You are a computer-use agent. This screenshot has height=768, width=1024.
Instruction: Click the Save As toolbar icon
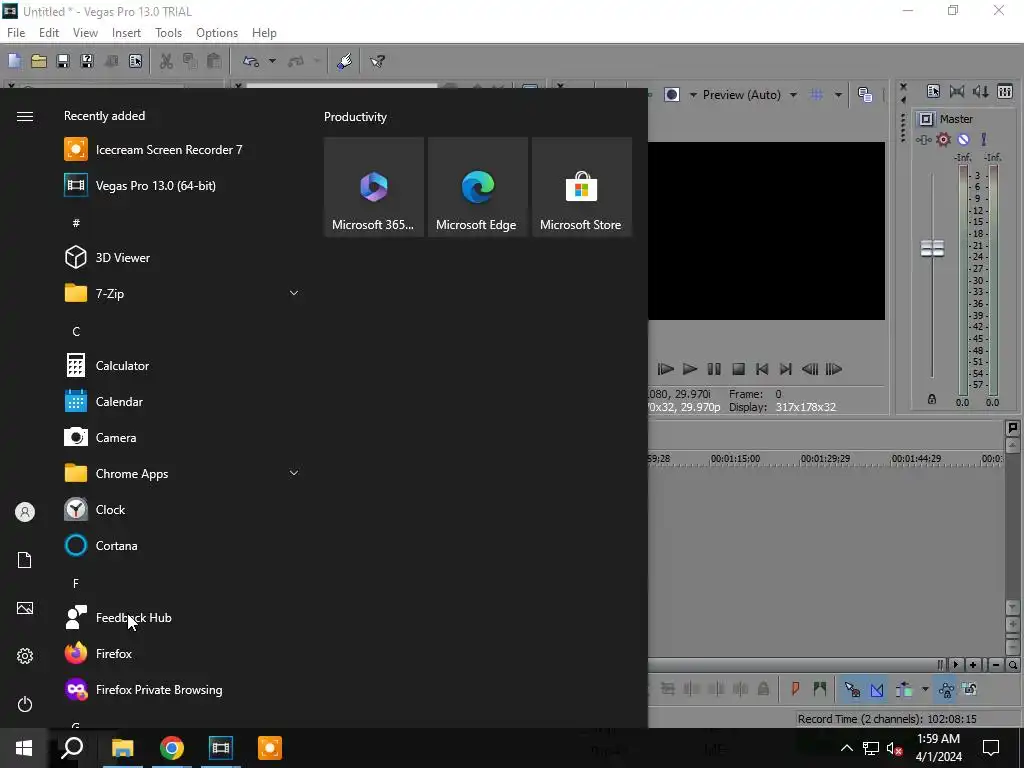pos(87,61)
